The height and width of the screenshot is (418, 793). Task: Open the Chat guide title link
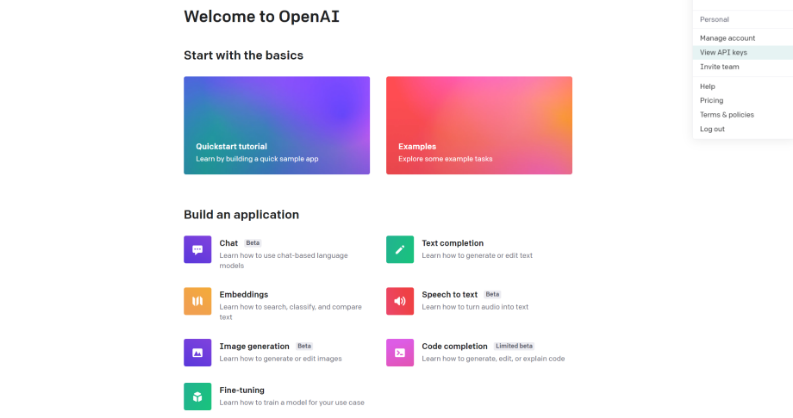point(229,243)
